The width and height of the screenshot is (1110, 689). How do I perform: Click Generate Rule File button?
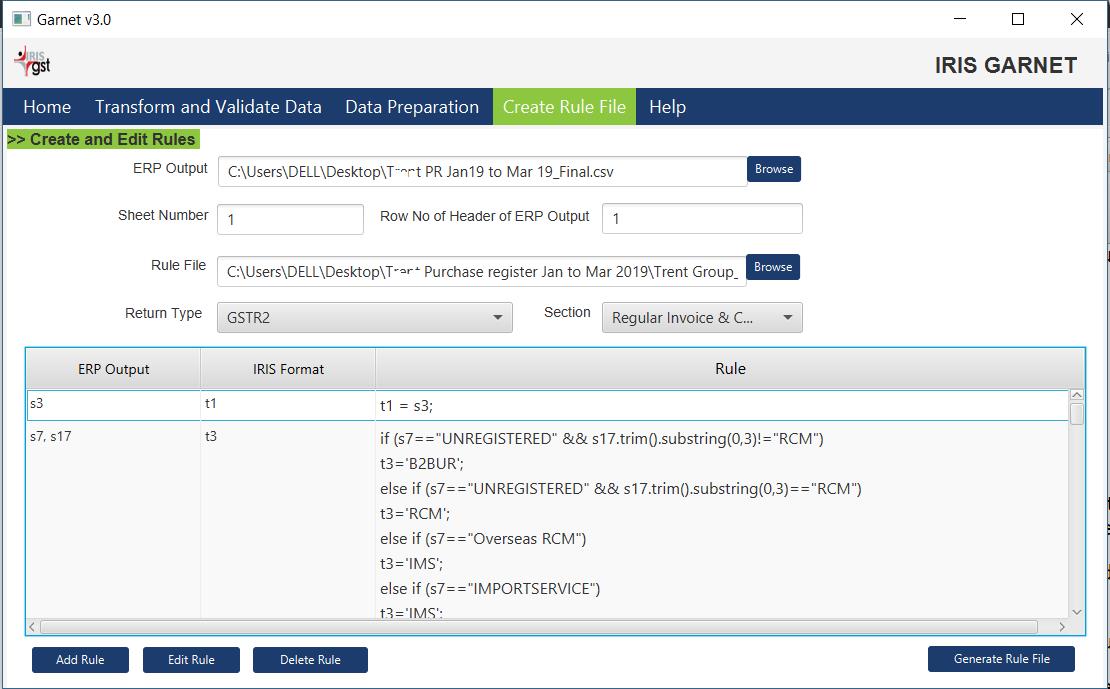pyautogui.click(x=1002, y=659)
